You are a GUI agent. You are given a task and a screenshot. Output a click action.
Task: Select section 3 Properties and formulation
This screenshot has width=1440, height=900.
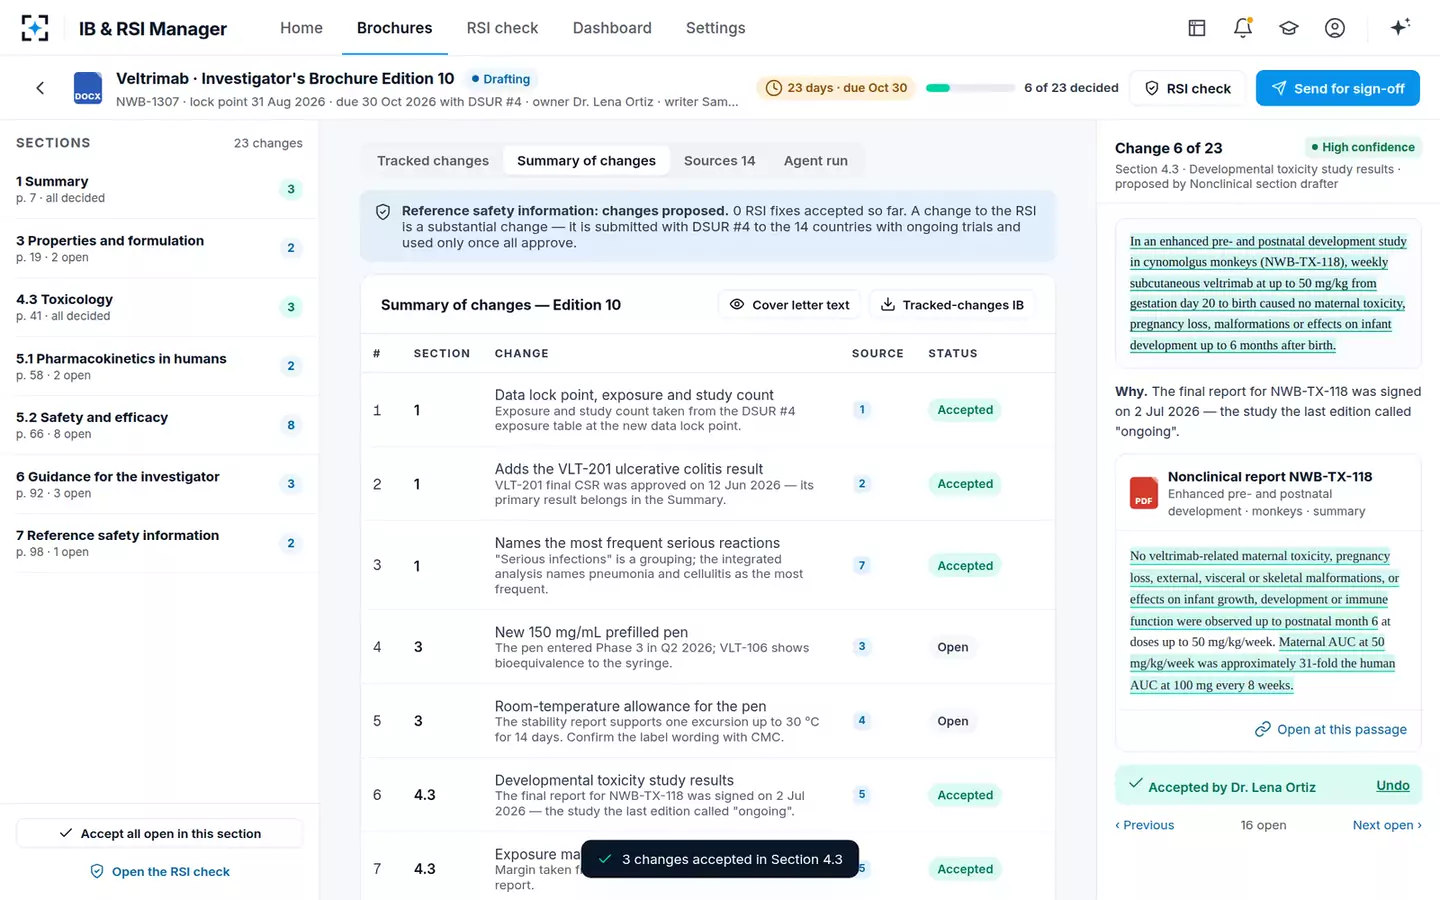coord(159,248)
